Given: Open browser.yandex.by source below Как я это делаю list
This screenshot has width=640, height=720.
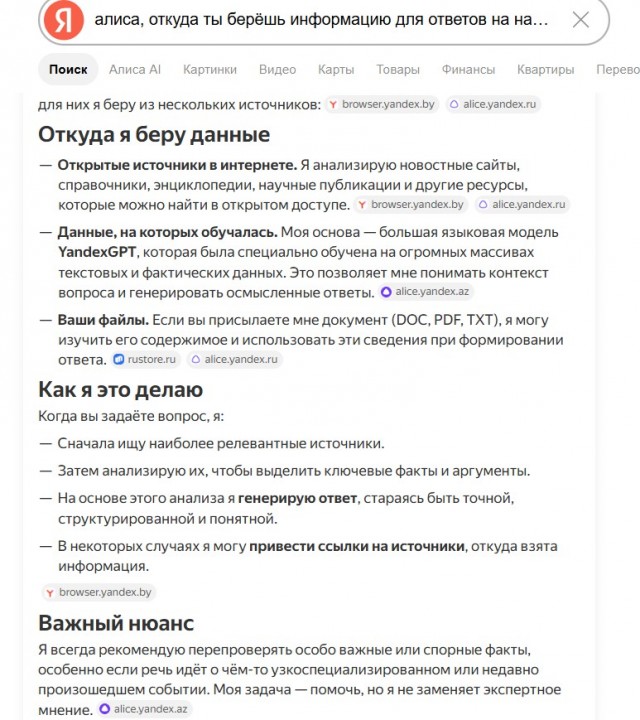Looking at the screenshot, I should pos(99,592).
